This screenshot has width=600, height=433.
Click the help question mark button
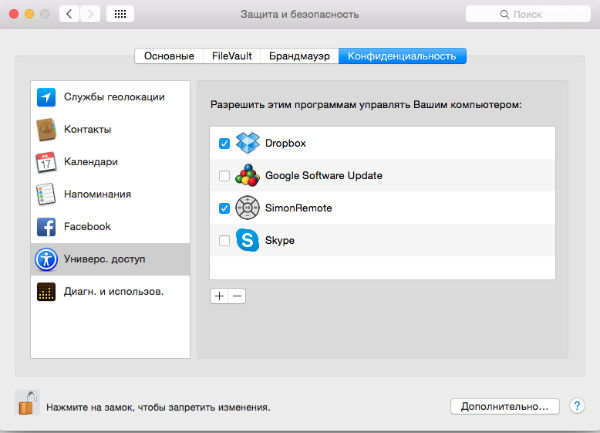[577, 407]
